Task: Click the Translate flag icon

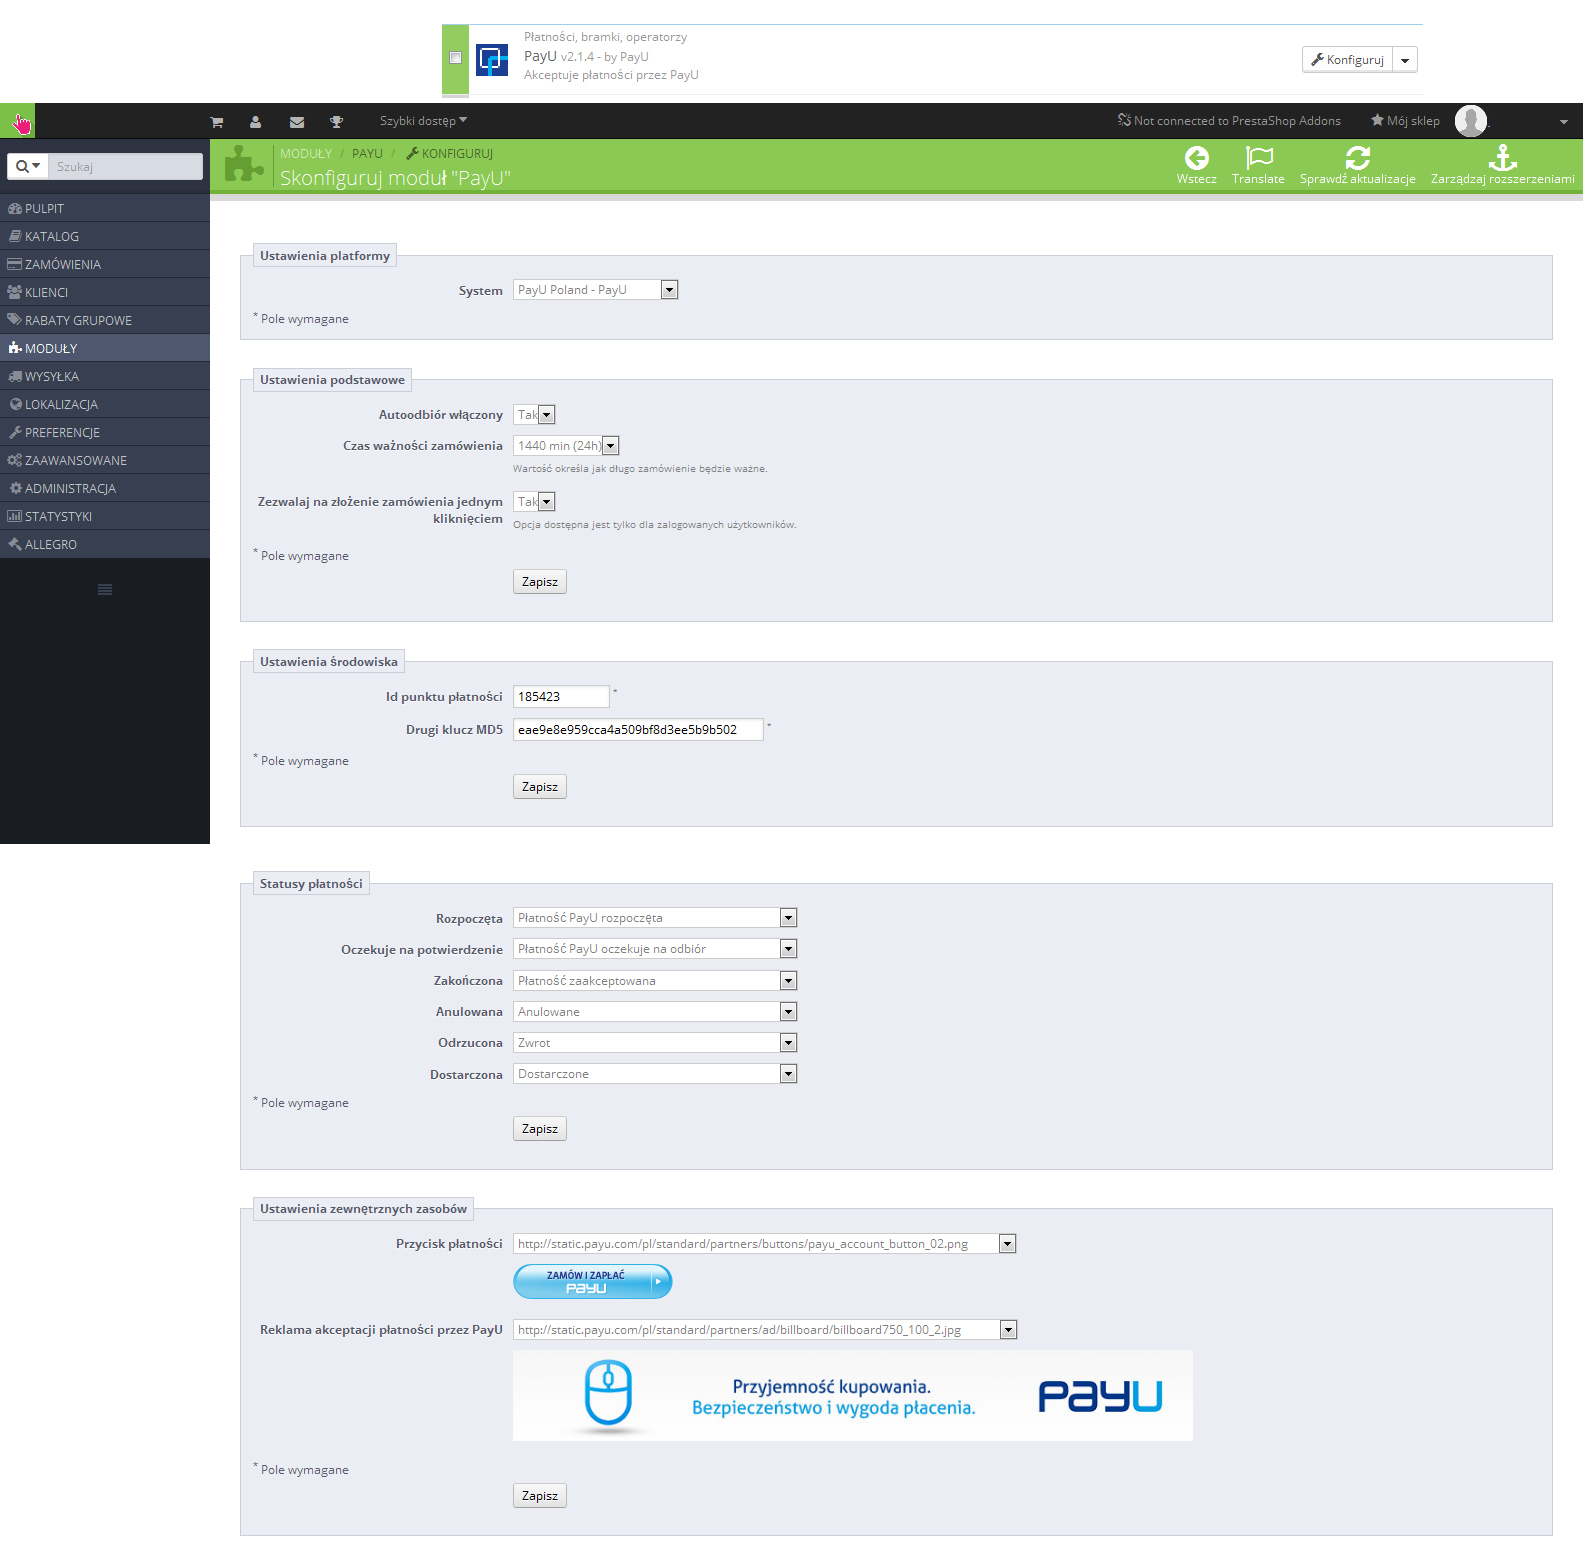Action: (1259, 158)
